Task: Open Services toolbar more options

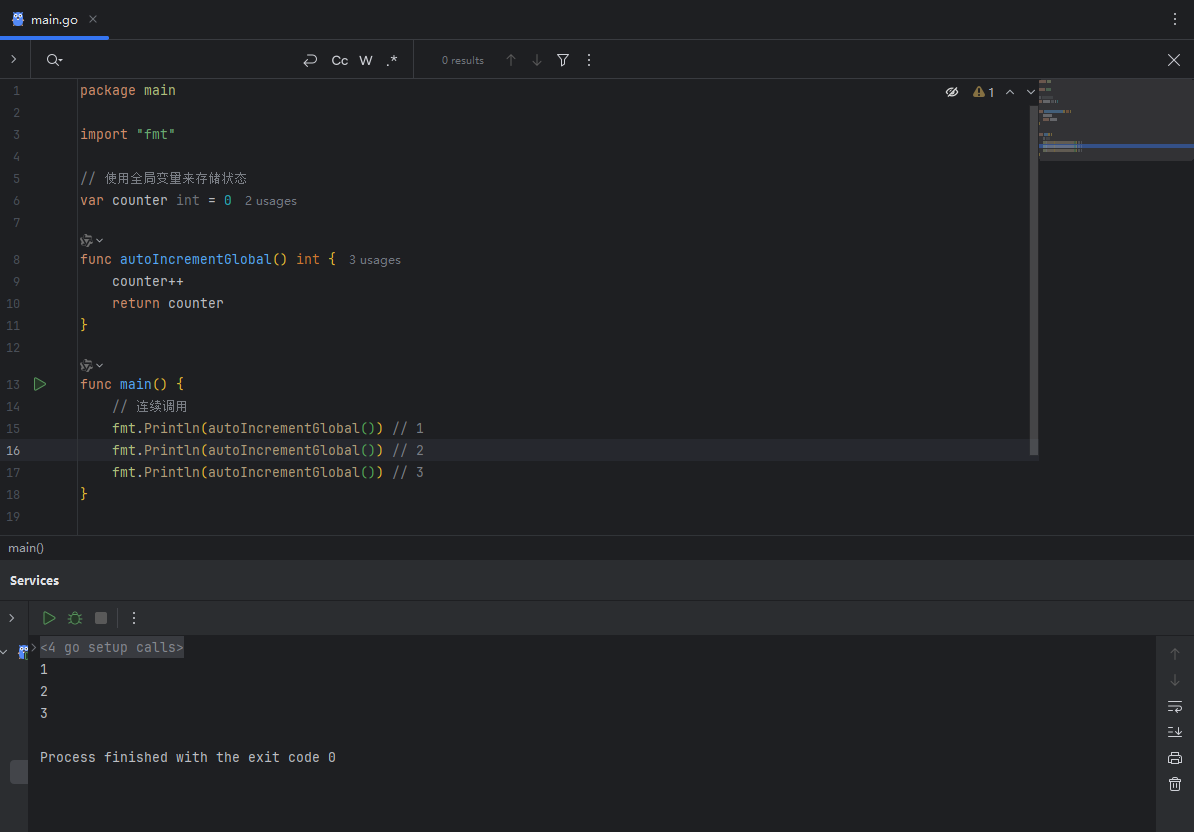Action: (134, 618)
